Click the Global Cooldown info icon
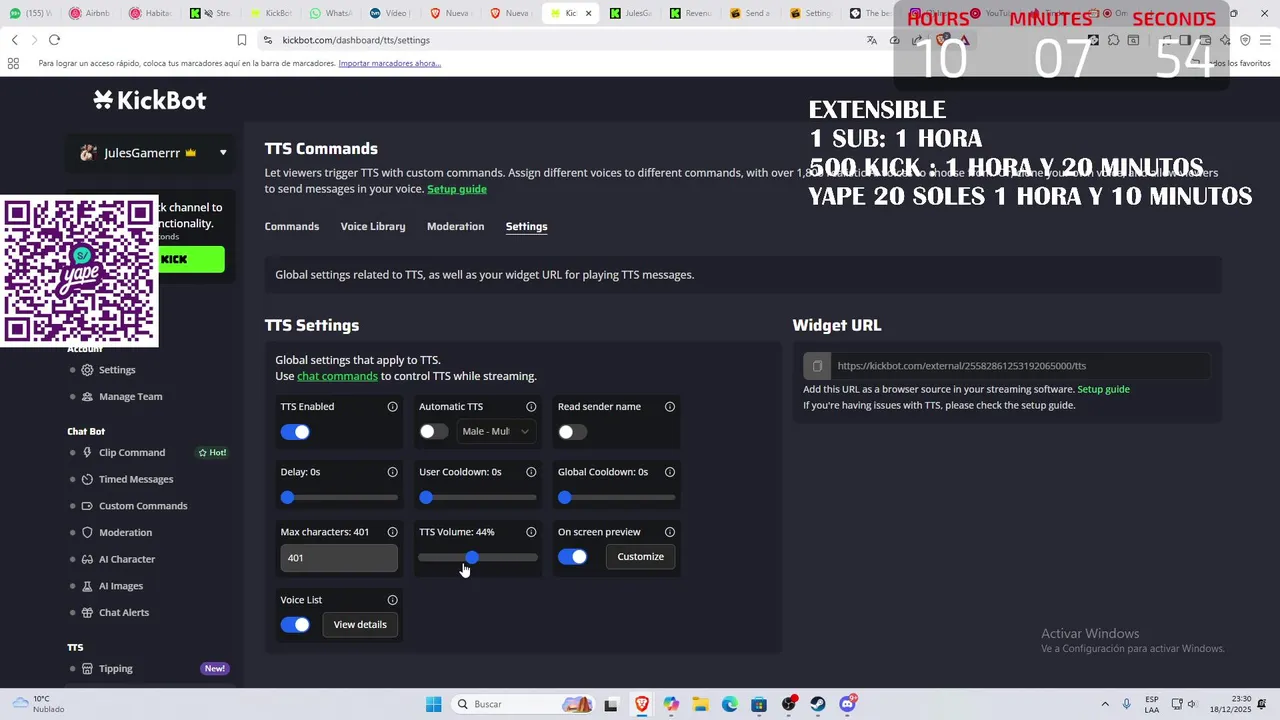Screen dimensions: 1280x720 (x=670, y=472)
